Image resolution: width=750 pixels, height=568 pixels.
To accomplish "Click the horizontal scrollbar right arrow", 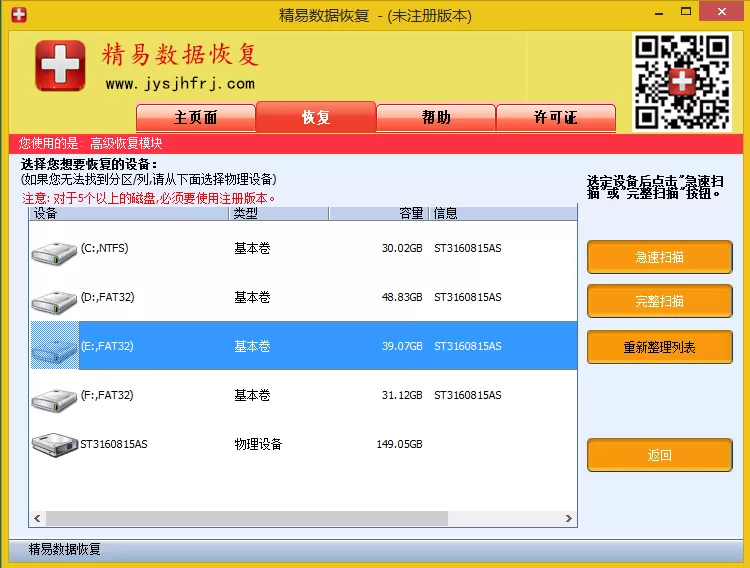I will tap(569, 518).
